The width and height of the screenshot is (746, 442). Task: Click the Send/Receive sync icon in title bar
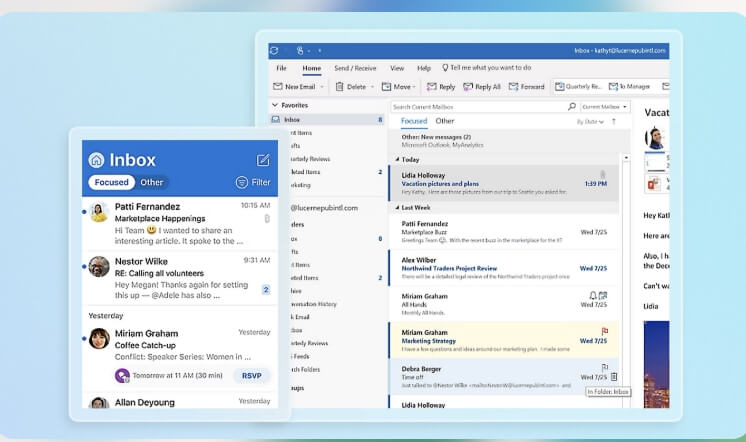[x=274, y=50]
